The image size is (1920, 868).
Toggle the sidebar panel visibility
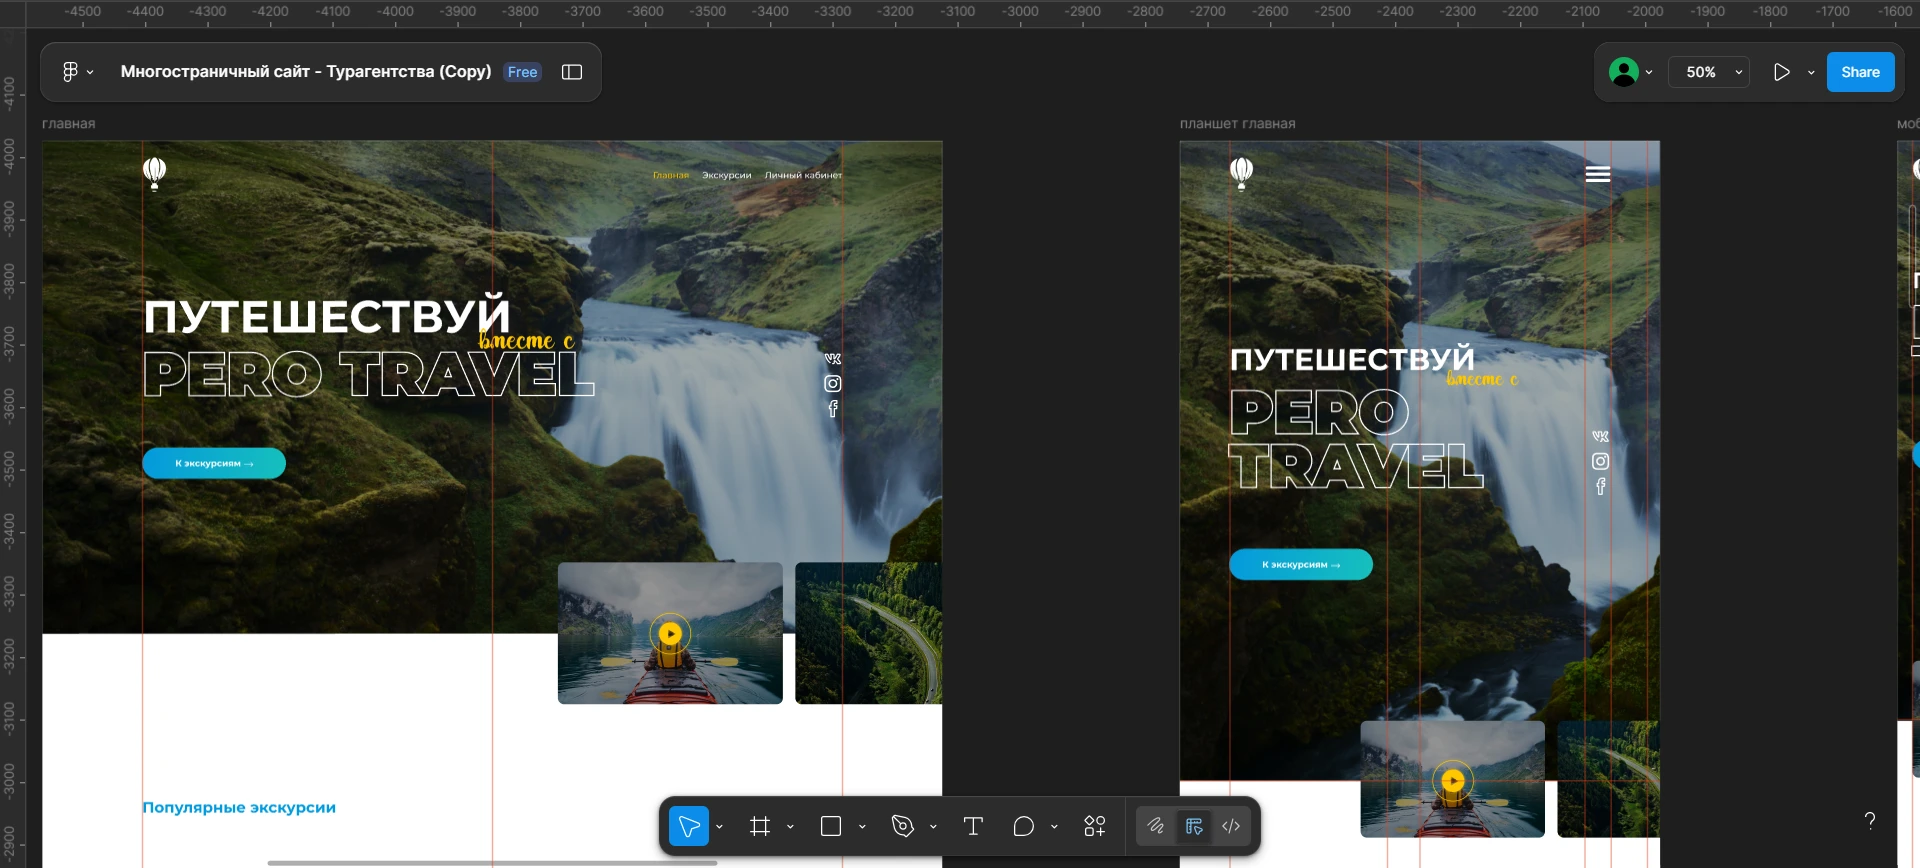pos(572,72)
